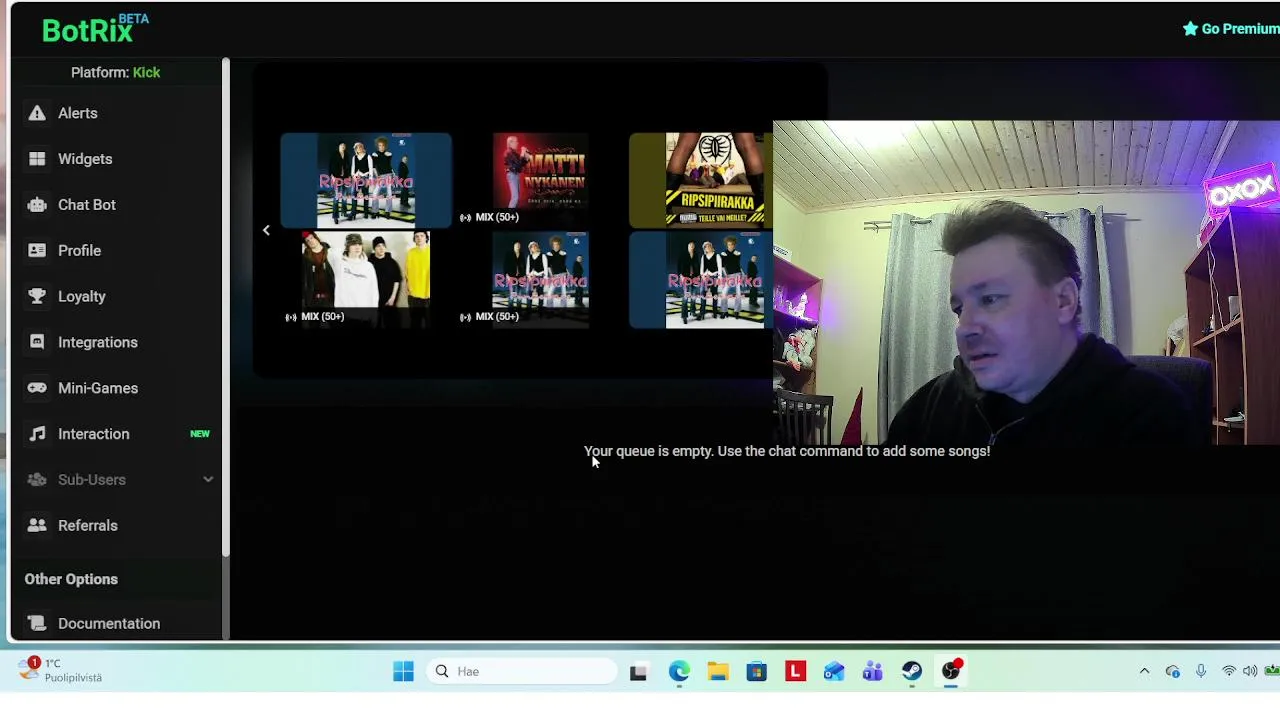Viewport: 1280px width, 720px height.
Task: Click the Other Options heading
Action: 71,579
